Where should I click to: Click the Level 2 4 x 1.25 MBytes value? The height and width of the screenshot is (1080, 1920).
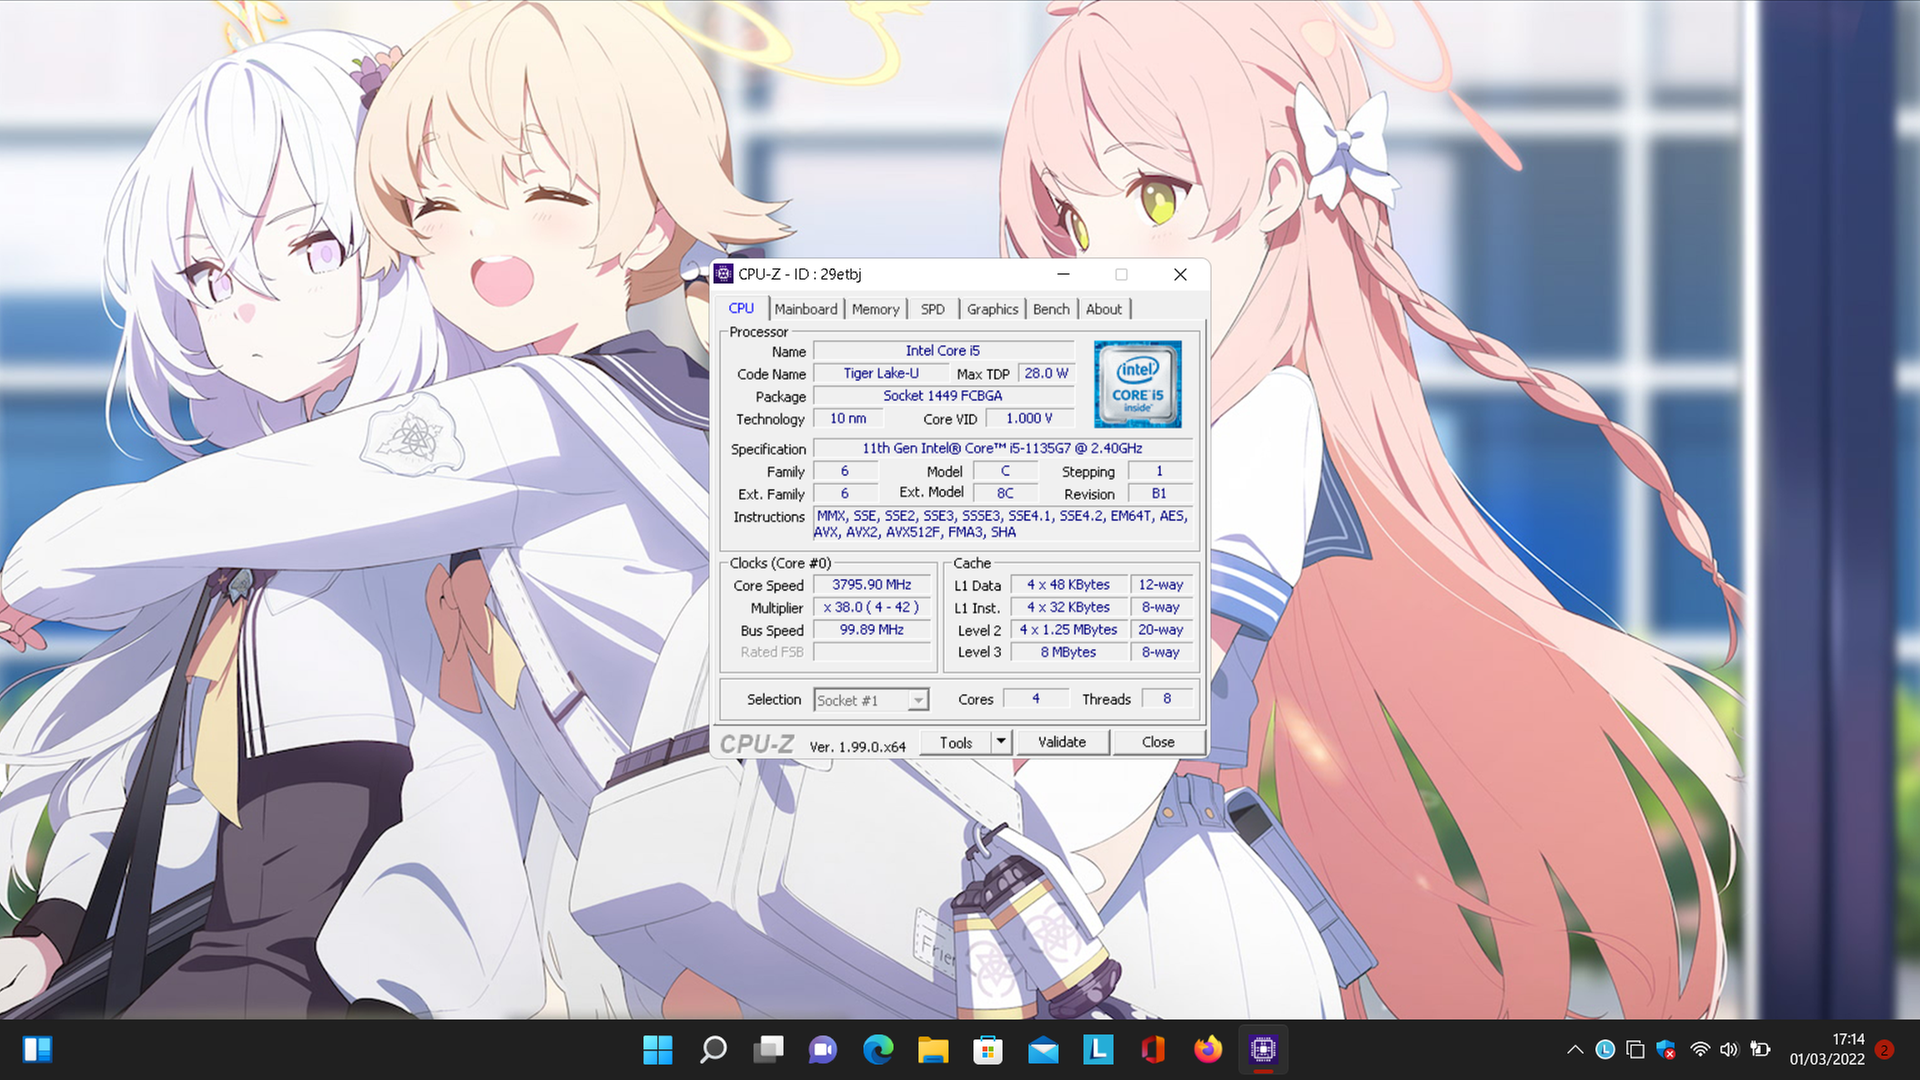coord(1068,630)
